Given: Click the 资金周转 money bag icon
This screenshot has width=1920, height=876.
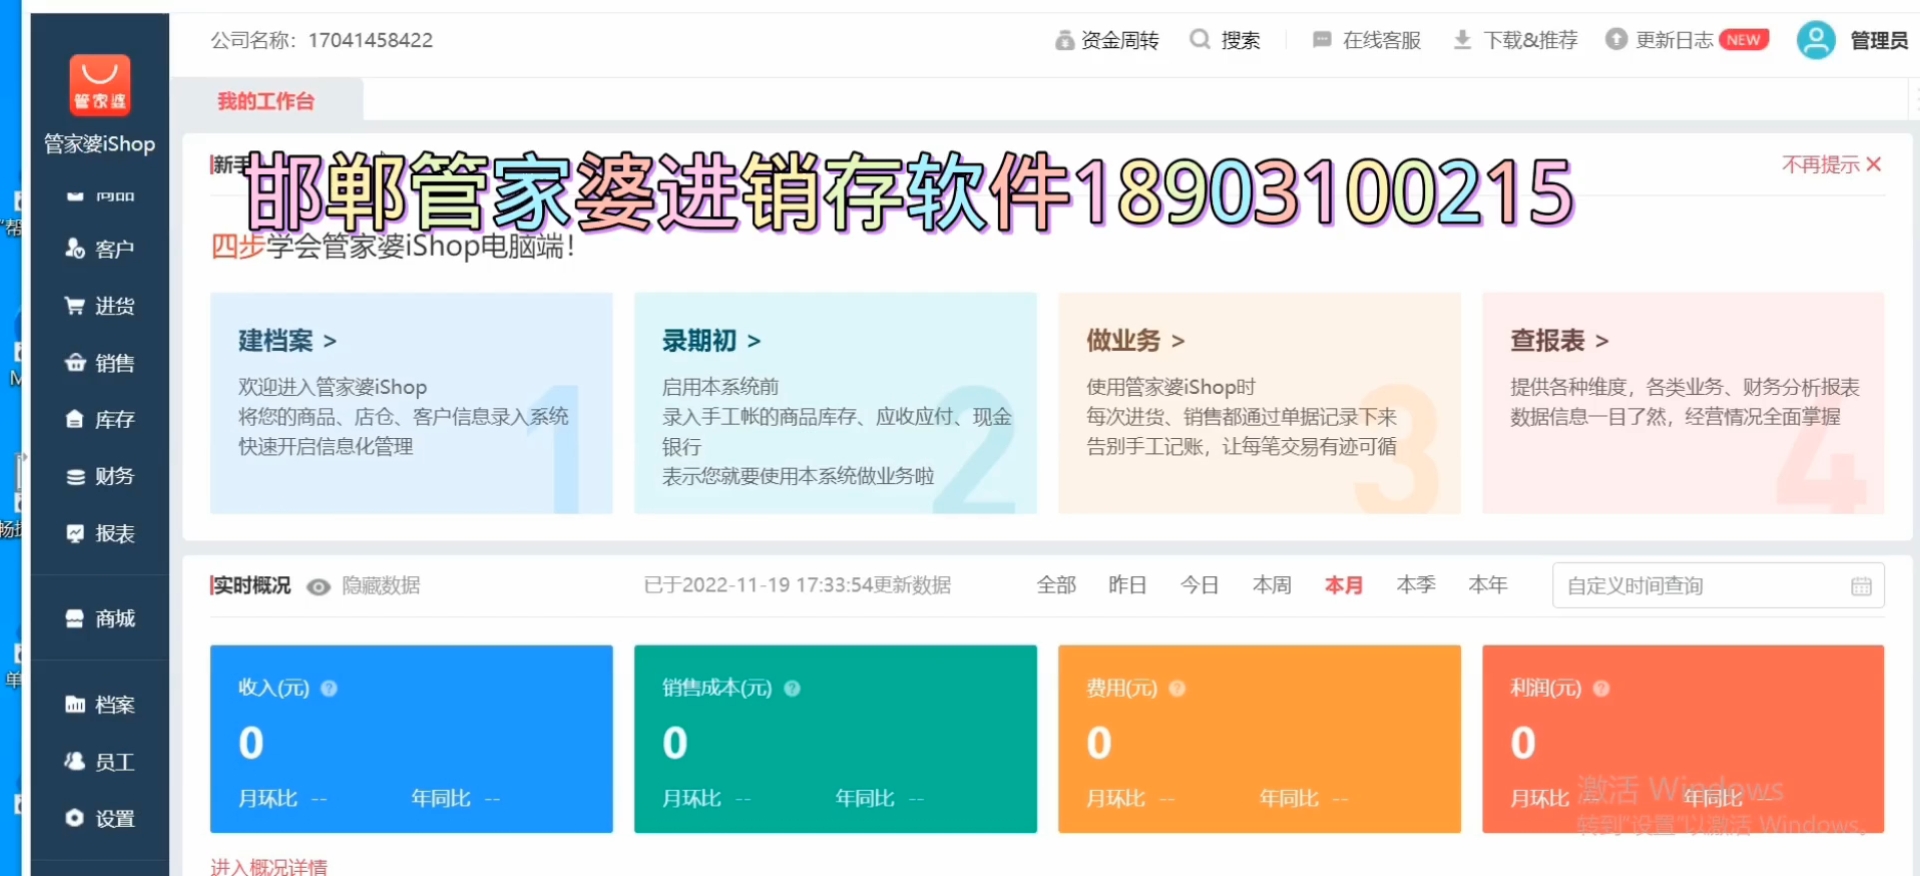Looking at the screenshot, I should pos(1065,40).
